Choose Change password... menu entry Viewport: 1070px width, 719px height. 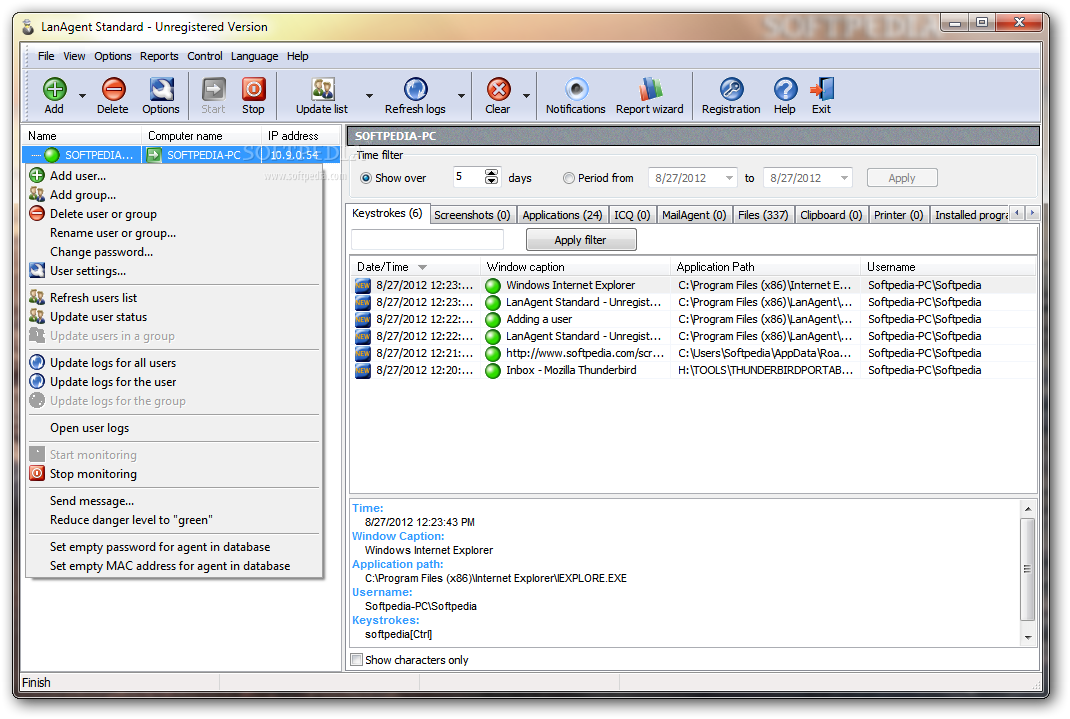pyautogui.click(x=101, y=252)
